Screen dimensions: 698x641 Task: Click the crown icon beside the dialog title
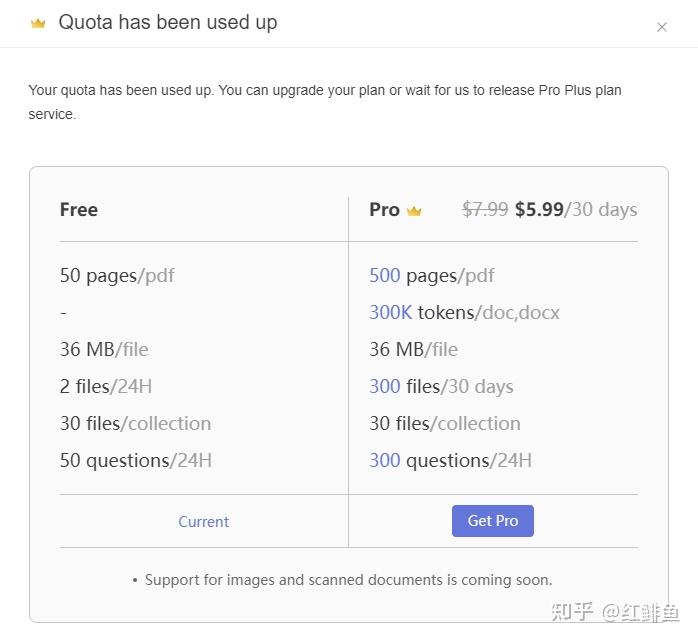38,23
